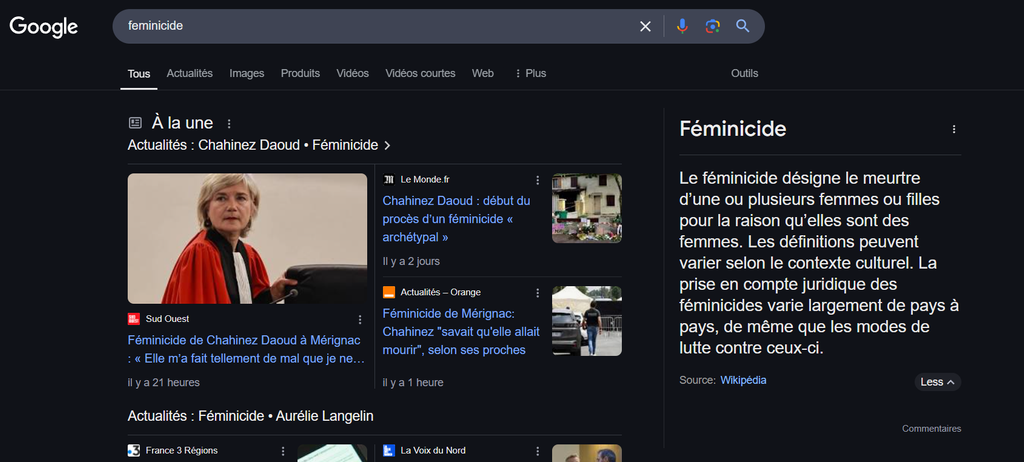Open Sud Ouest article thumbnail of judge
Image resolution: width=1024 pixels, height=462 pixels.
tap(247, 238)
